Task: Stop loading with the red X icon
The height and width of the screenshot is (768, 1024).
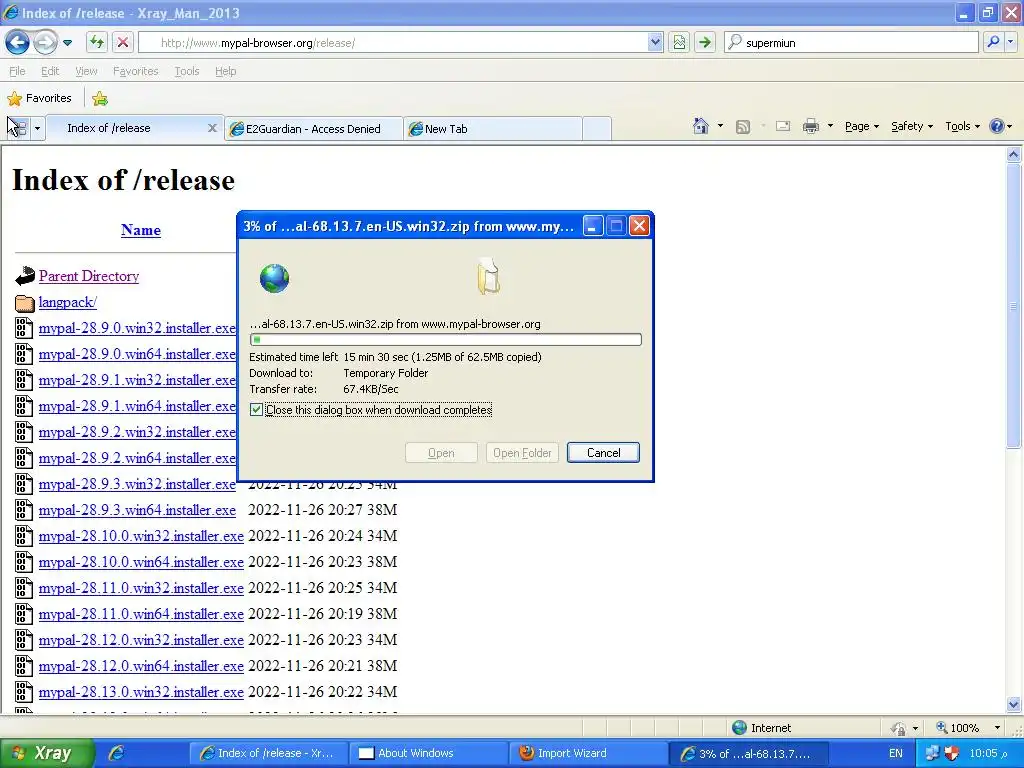Action: click(122, 42)
